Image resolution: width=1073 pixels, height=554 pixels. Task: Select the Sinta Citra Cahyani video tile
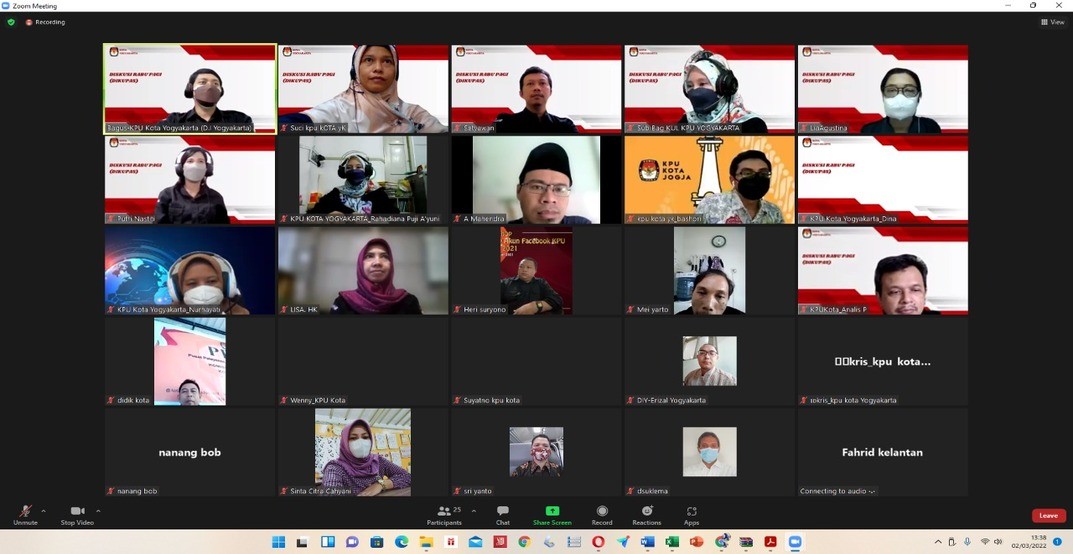click(x=363, y=451)
